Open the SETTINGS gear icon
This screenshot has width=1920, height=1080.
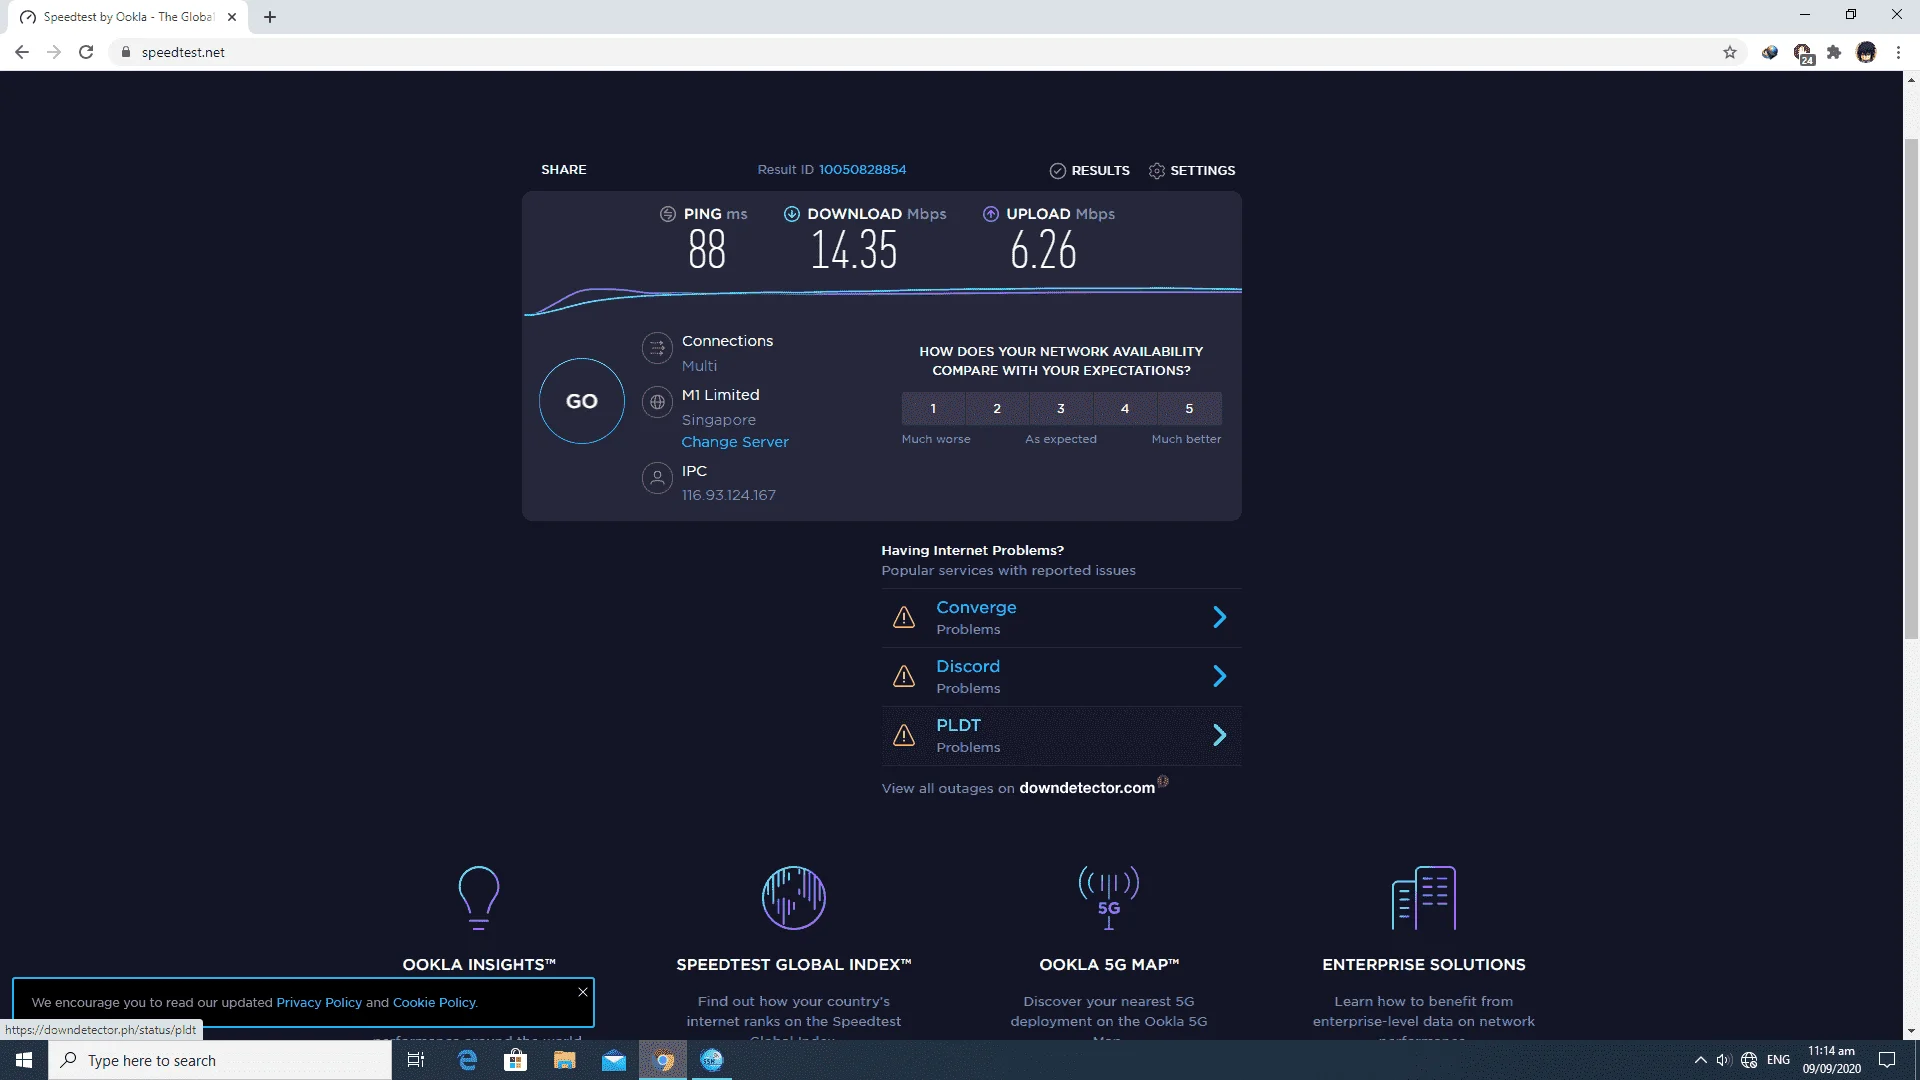(1157, 171)
